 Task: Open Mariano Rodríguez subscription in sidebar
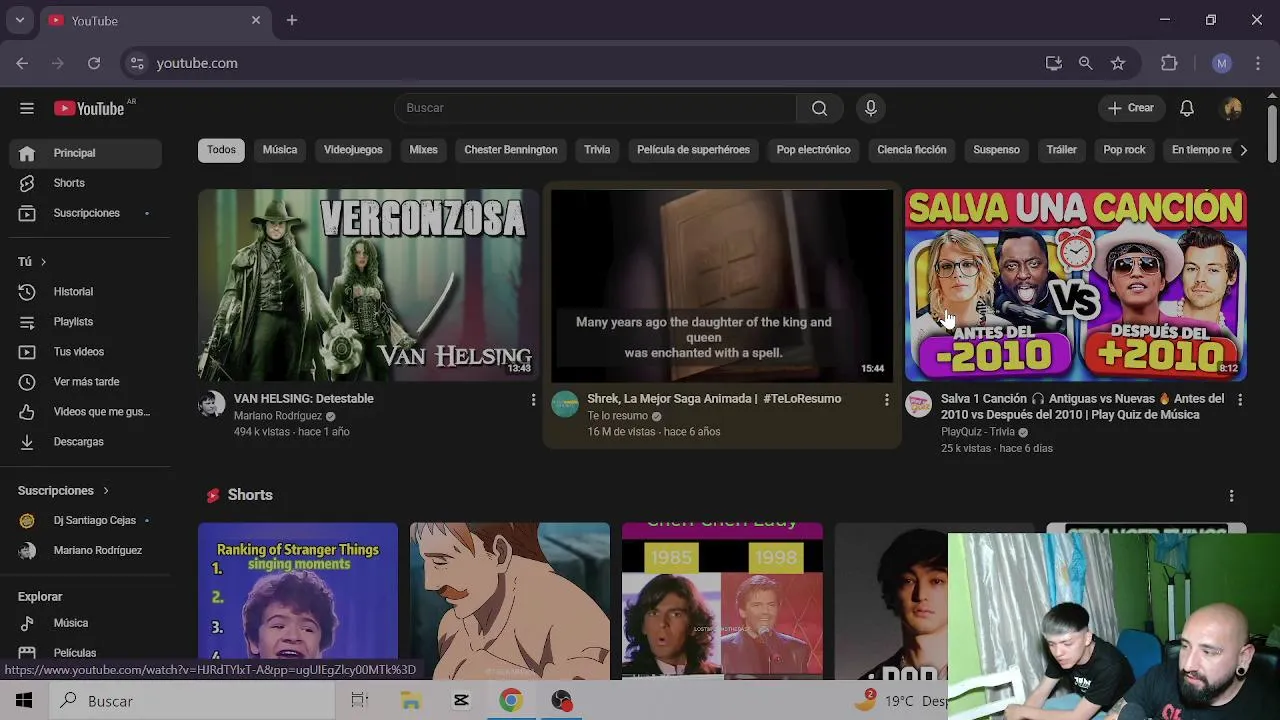(85, 551)
